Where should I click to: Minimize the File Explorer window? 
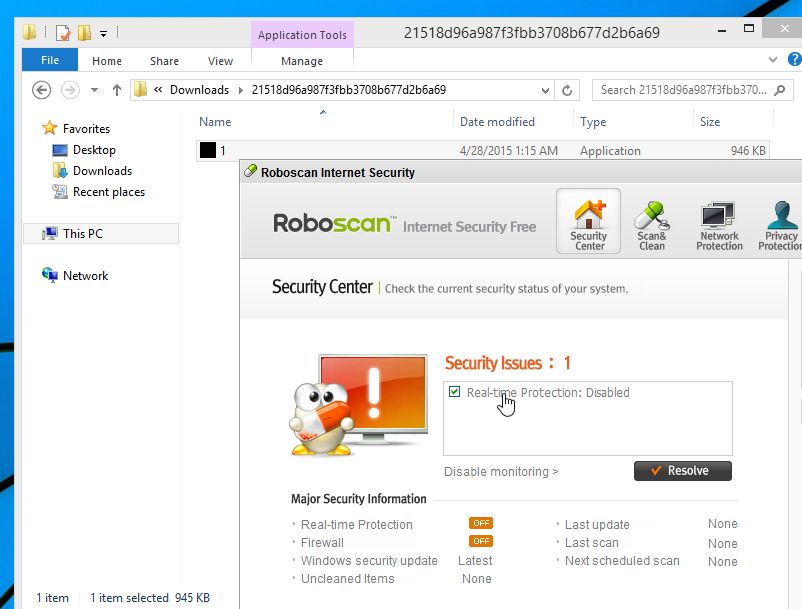(x=722, y=30)
